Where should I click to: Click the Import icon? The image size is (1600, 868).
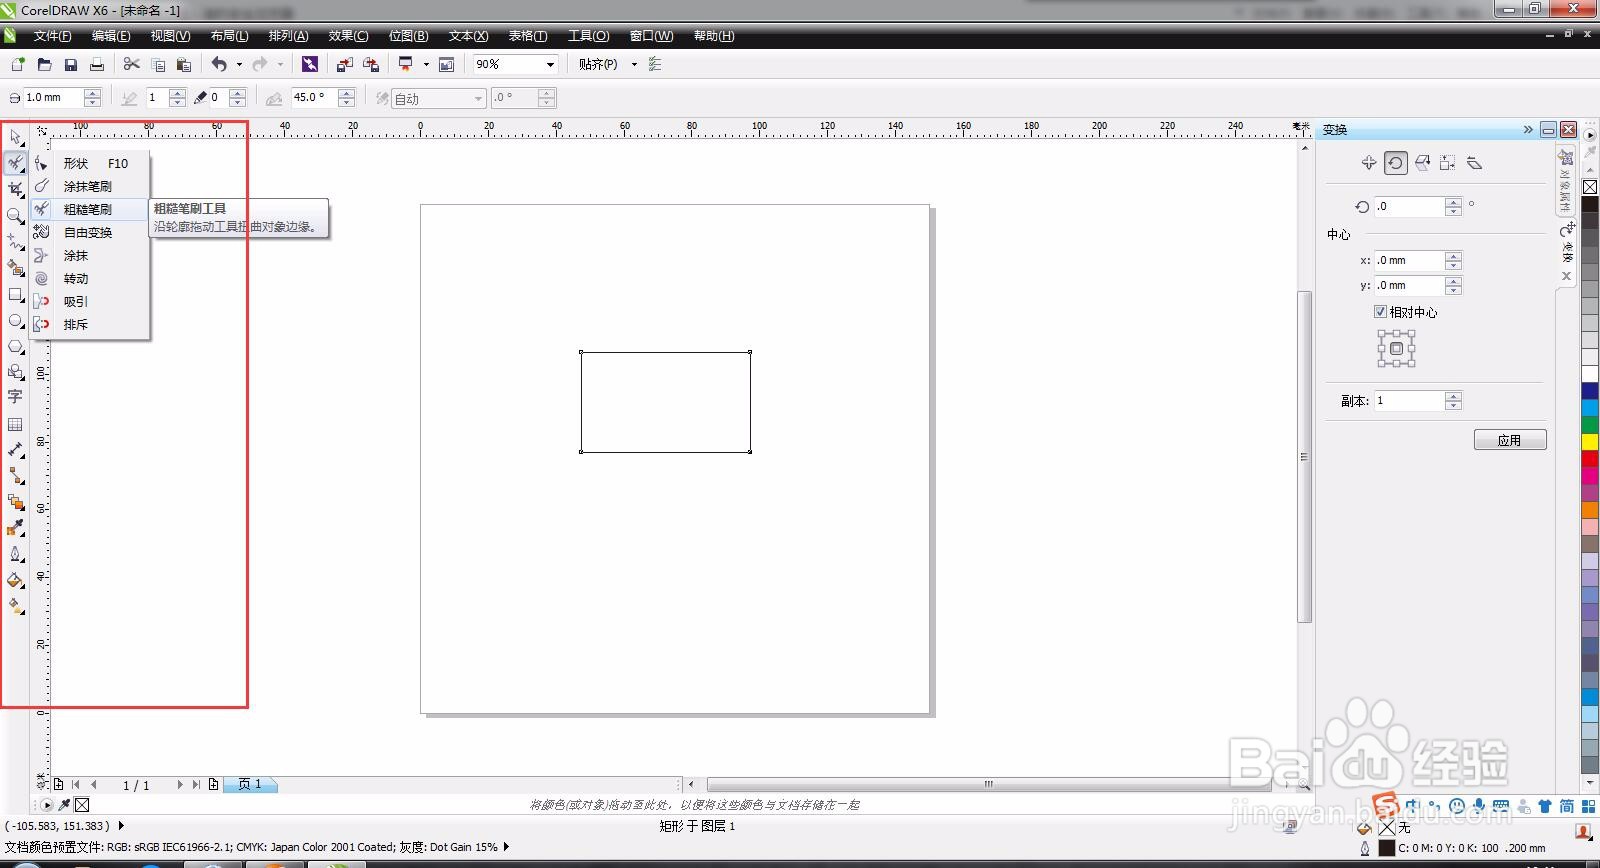344,64
